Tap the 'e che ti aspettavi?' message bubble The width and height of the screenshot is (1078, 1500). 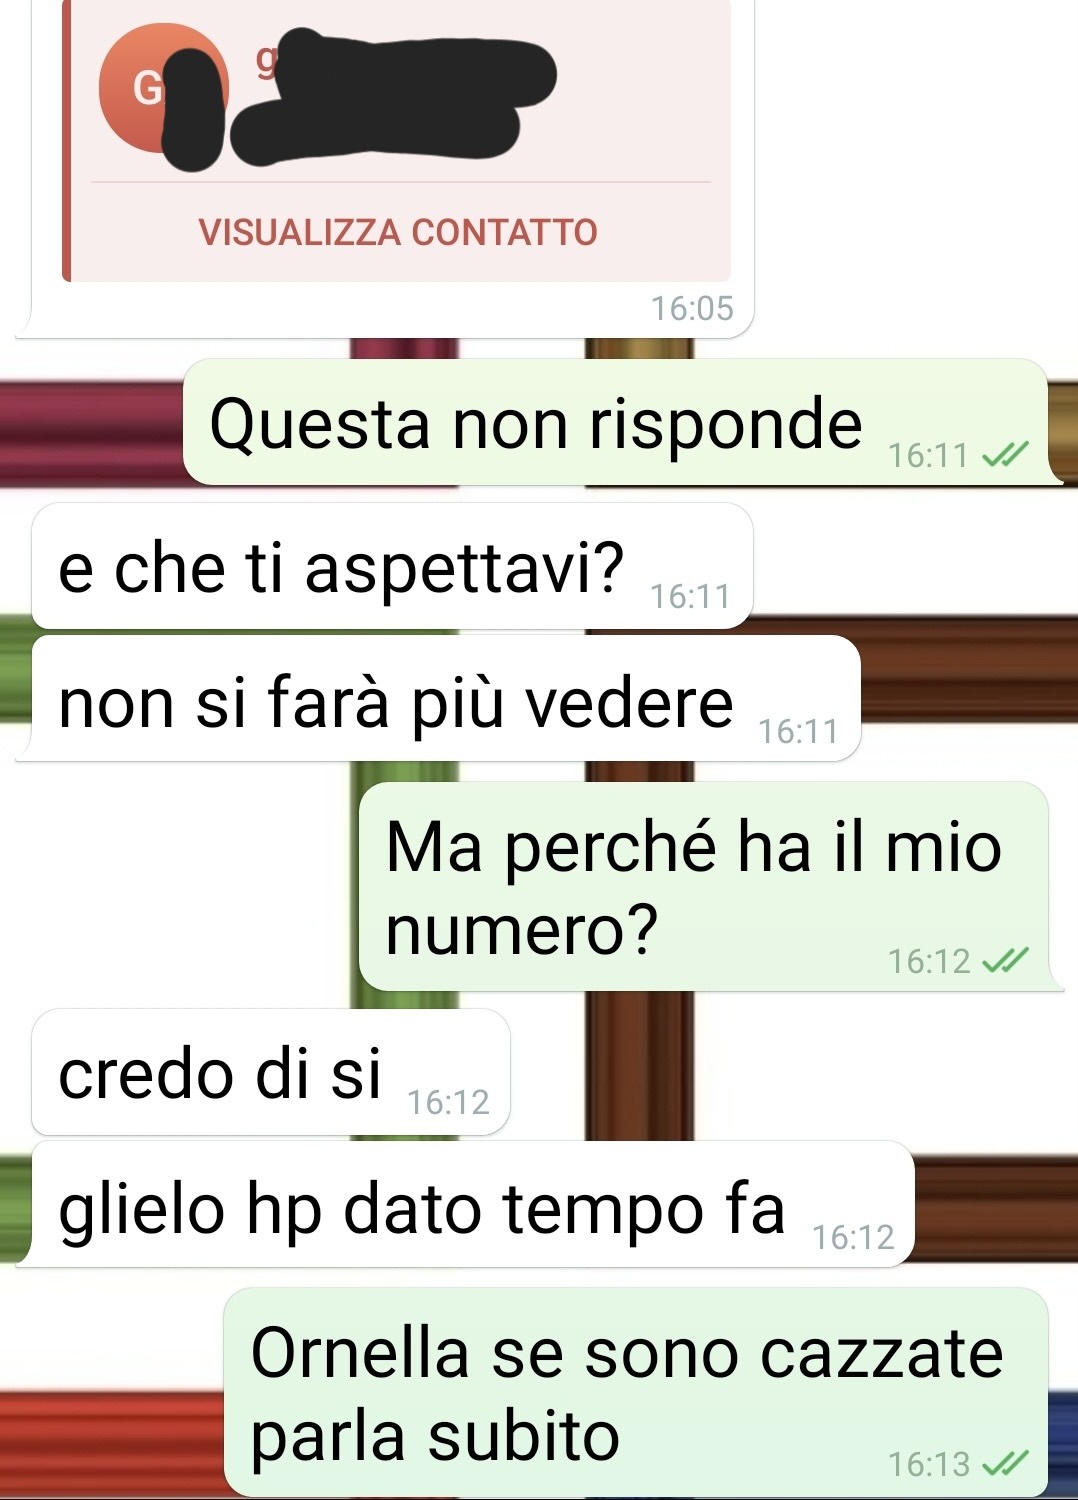coord(392,567)
